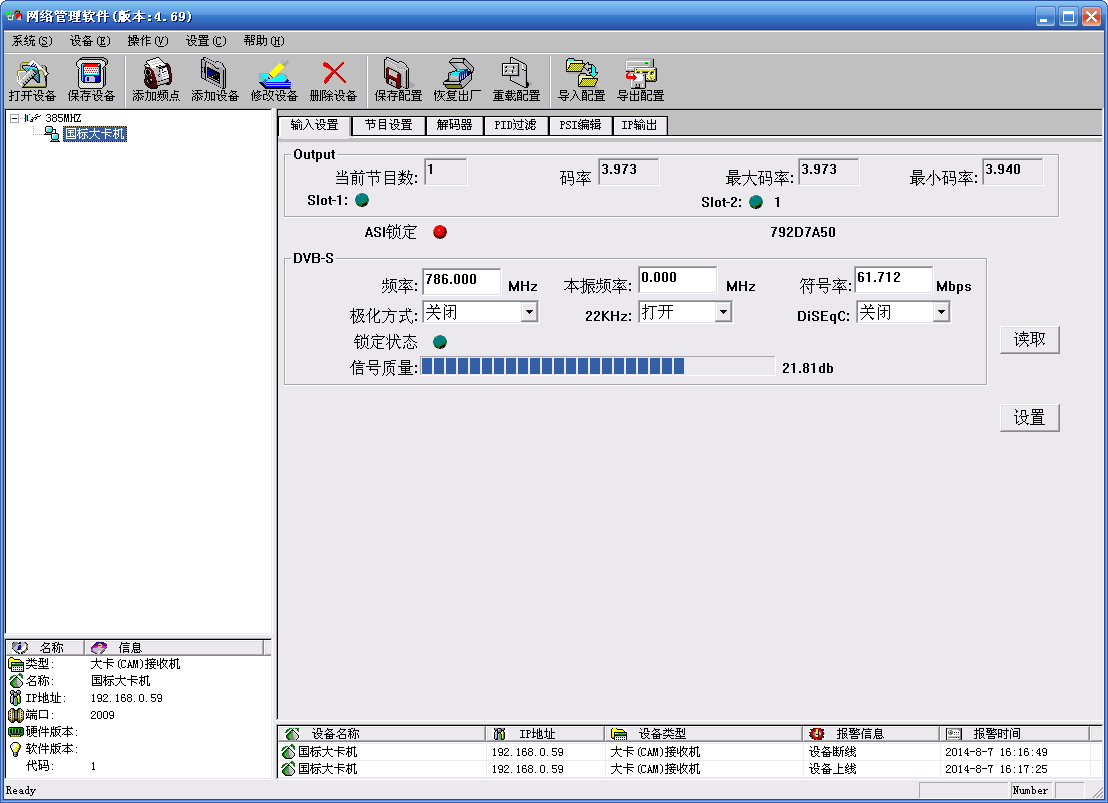Click the 设备类型 column header
Screen dimensions: 1108x803
(703, 734)
